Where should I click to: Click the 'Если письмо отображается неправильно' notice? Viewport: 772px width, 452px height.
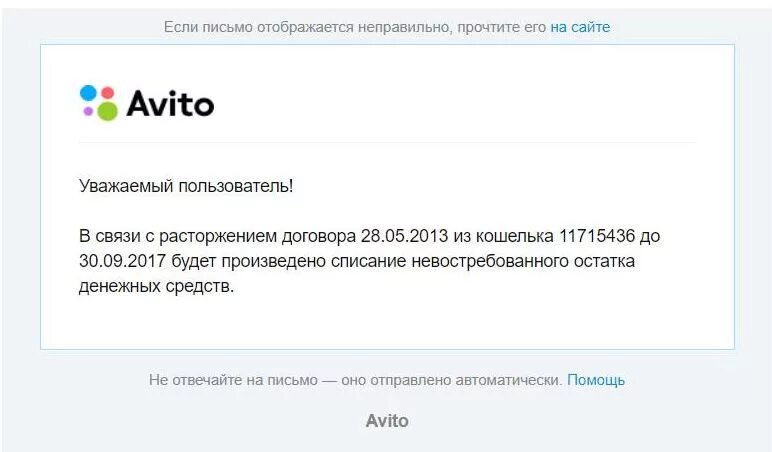(x=307, y=27)
